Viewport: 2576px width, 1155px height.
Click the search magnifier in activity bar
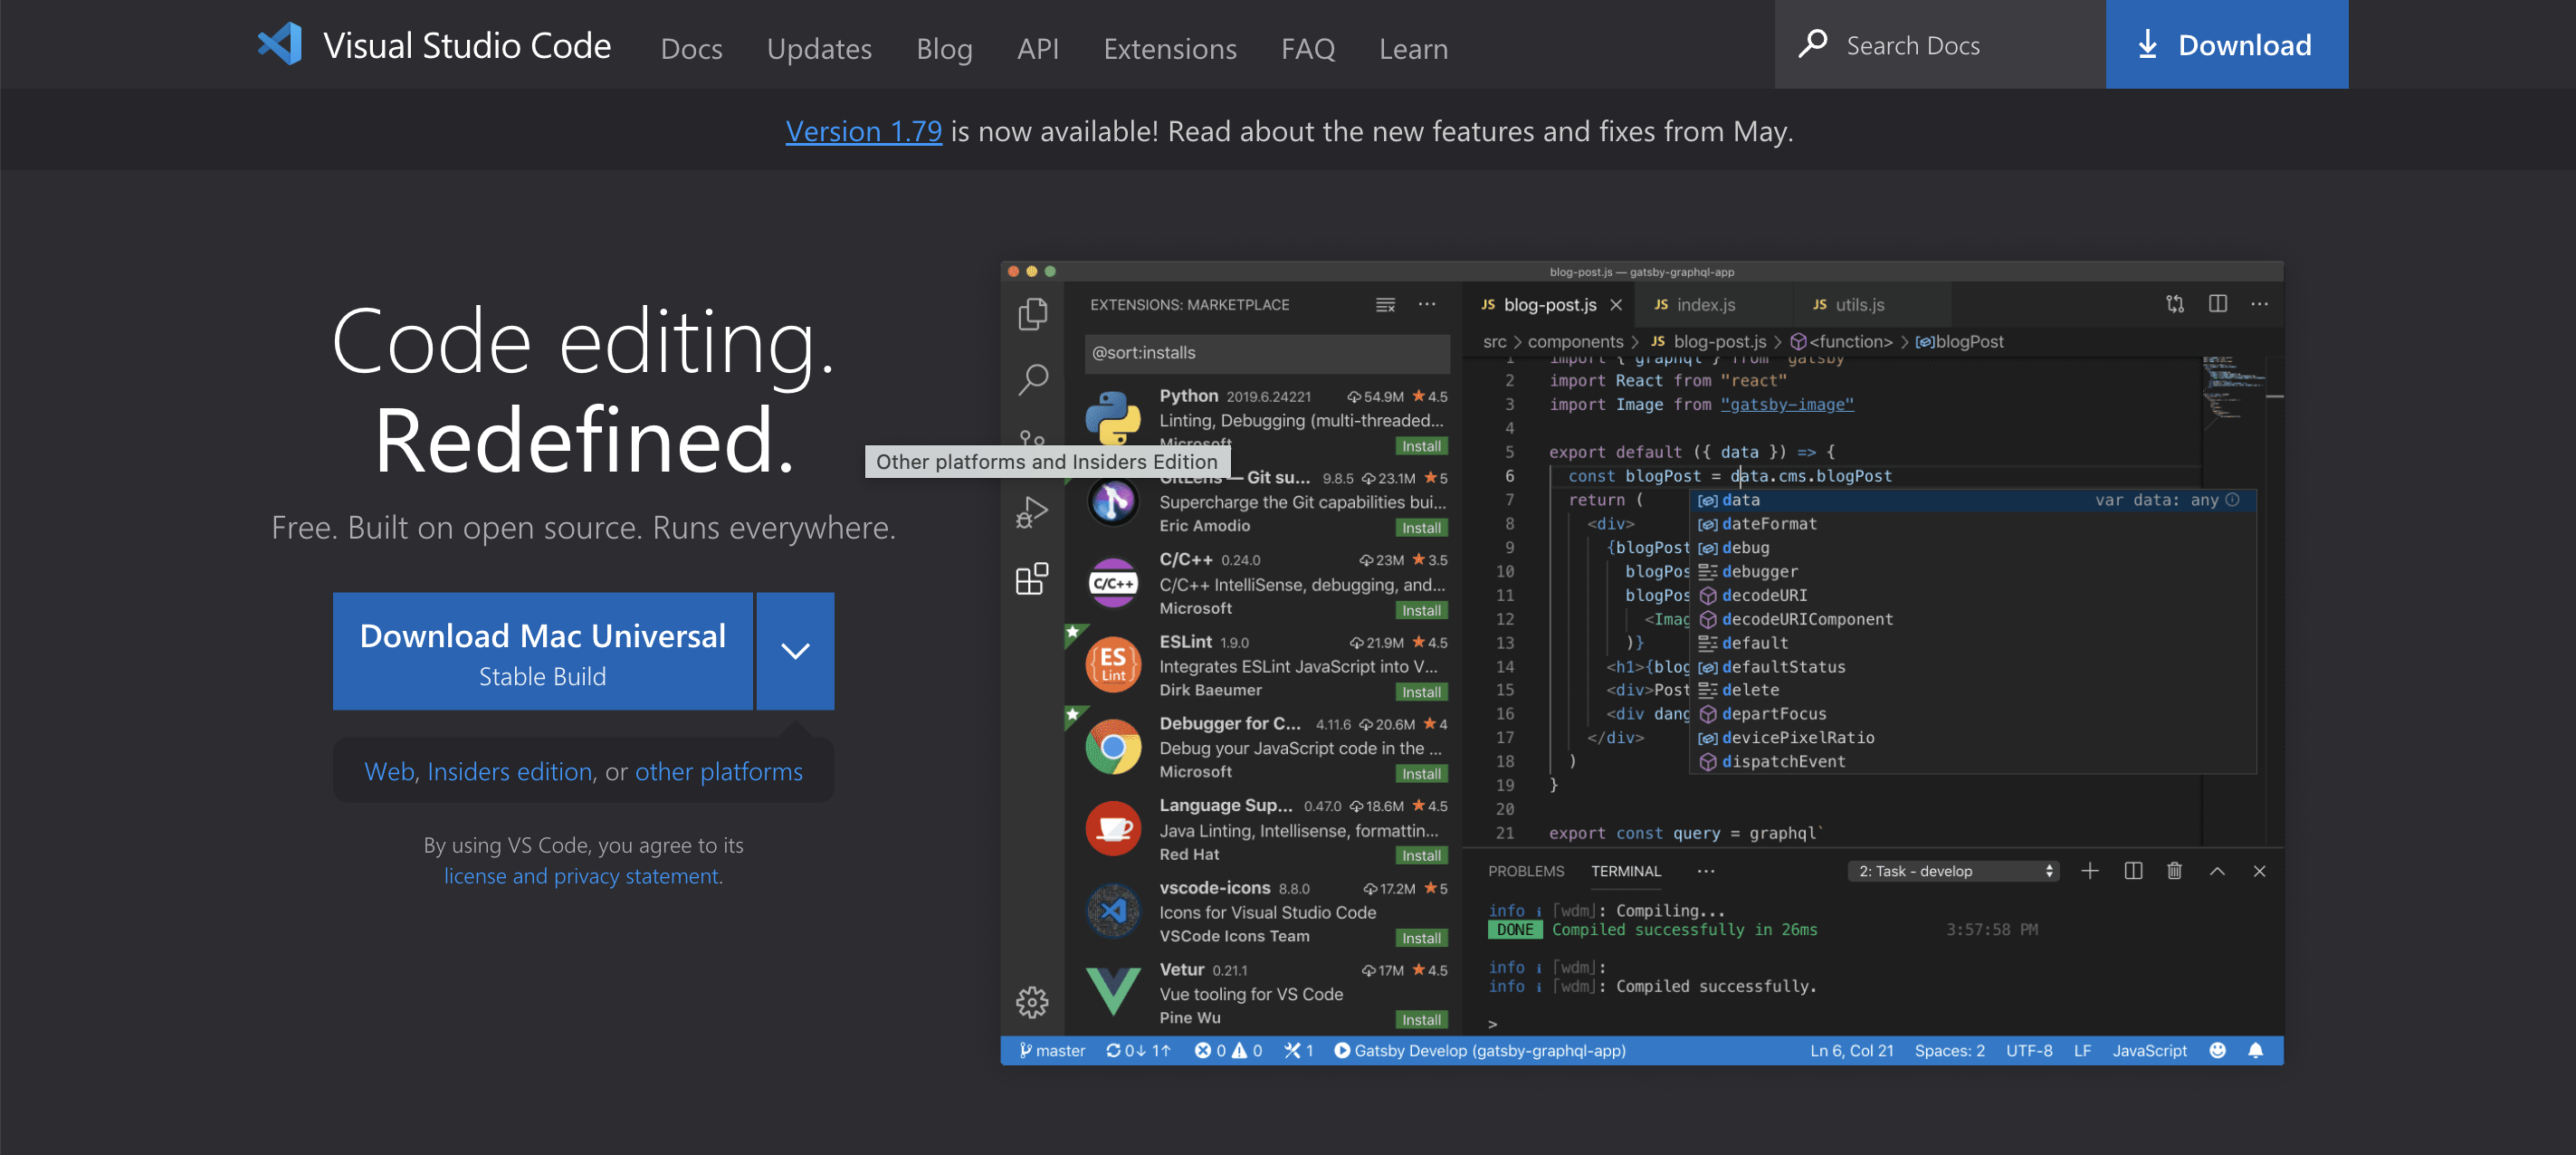point(1032,379)
